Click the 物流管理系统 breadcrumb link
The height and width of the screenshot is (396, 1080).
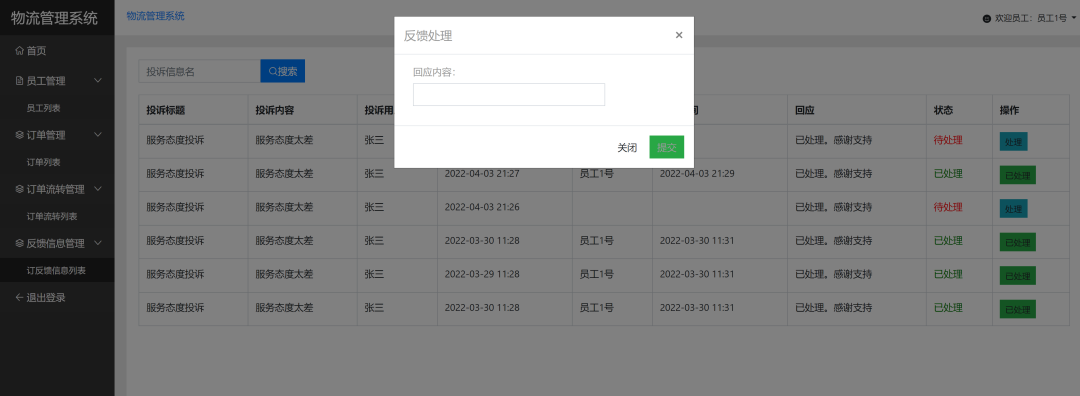tap(156, 16)
